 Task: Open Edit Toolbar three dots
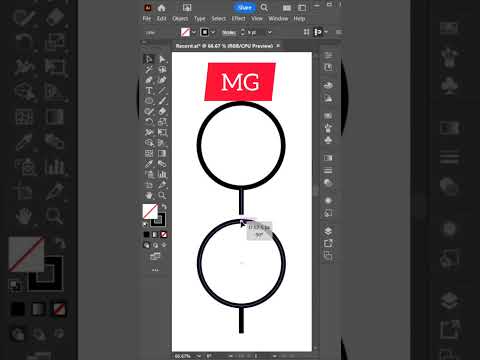[155, 270]
